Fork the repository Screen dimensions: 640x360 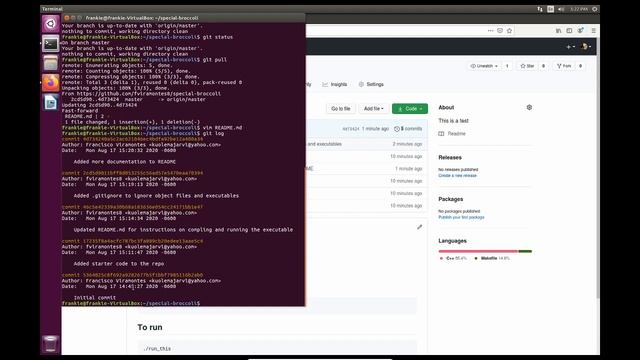[564, 66]
